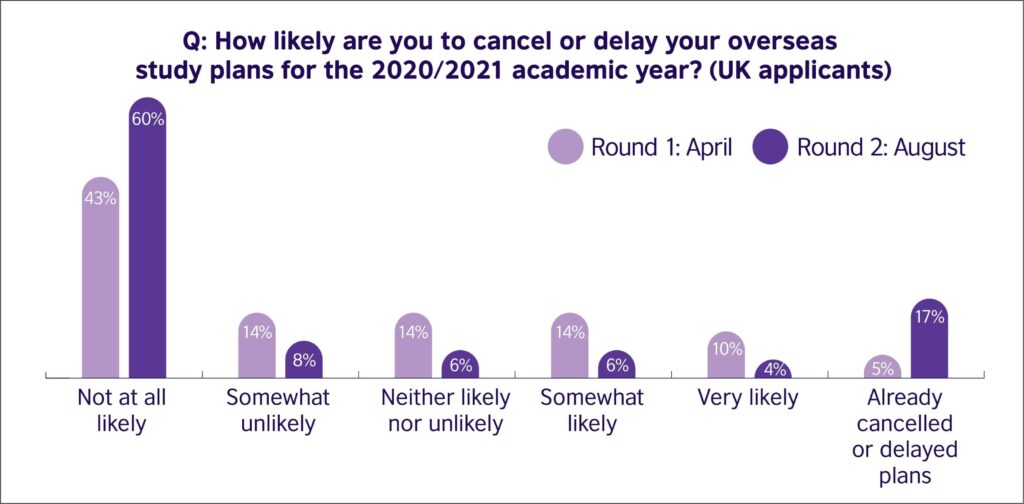Select the 6% bar above "Somewhat likely"
This screenshot has width=1024, height=504.
tap(617, 365)
